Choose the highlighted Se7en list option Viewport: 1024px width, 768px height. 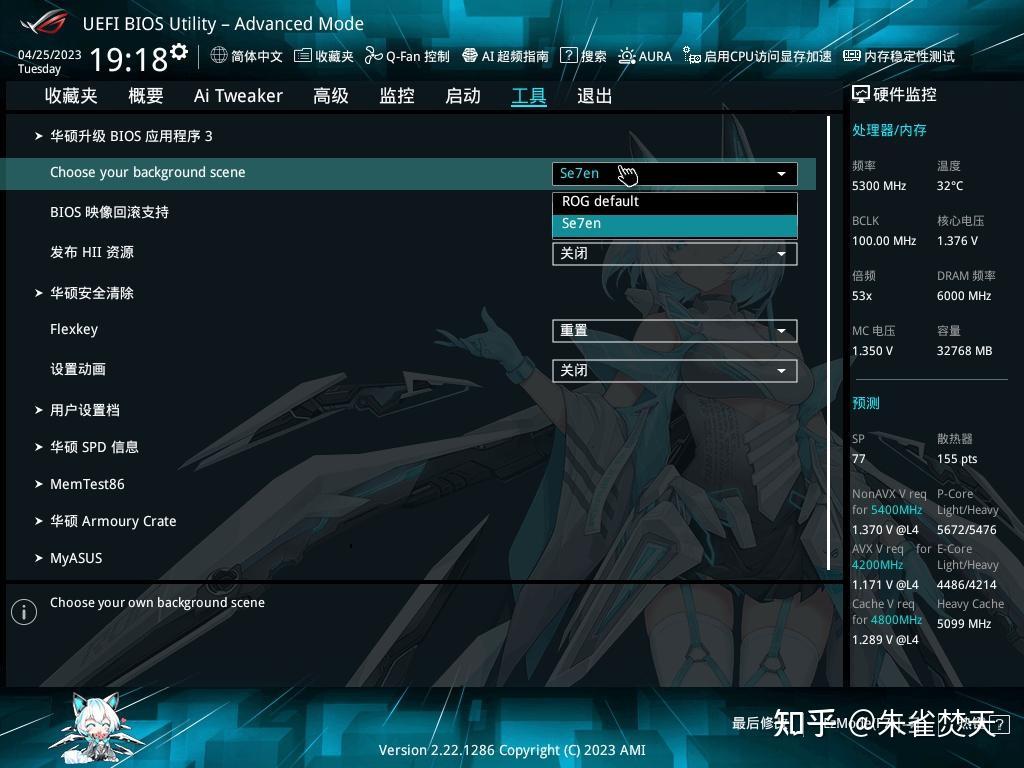(x=675, y=224)
